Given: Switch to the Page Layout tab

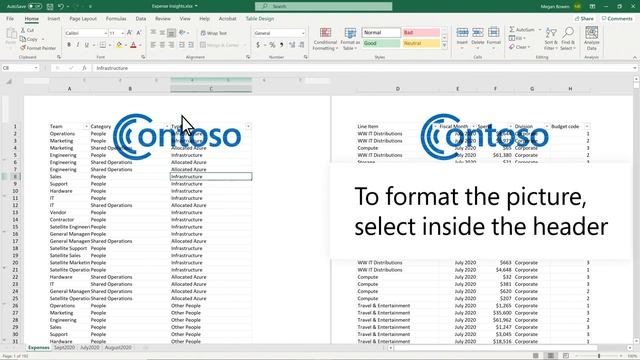Looking at the screenshot, I should tap(83, 19).
